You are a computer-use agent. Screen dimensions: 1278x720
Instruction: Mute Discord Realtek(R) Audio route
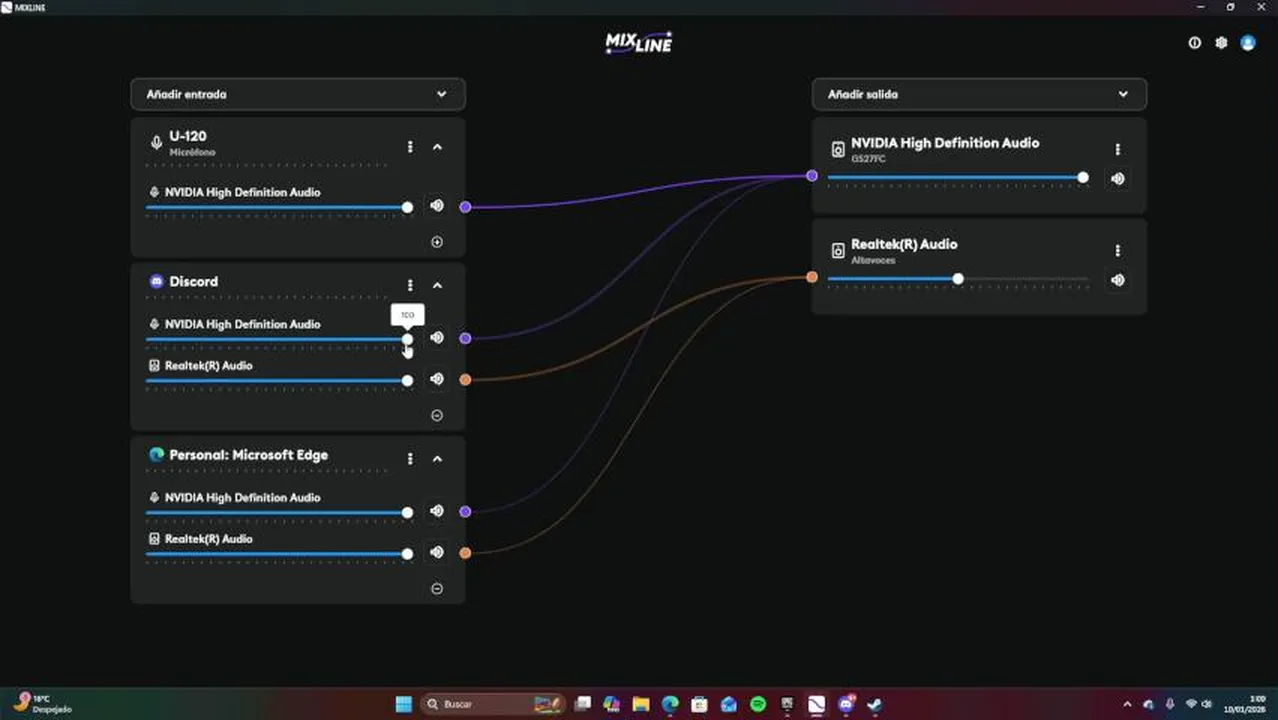point(437,379)
